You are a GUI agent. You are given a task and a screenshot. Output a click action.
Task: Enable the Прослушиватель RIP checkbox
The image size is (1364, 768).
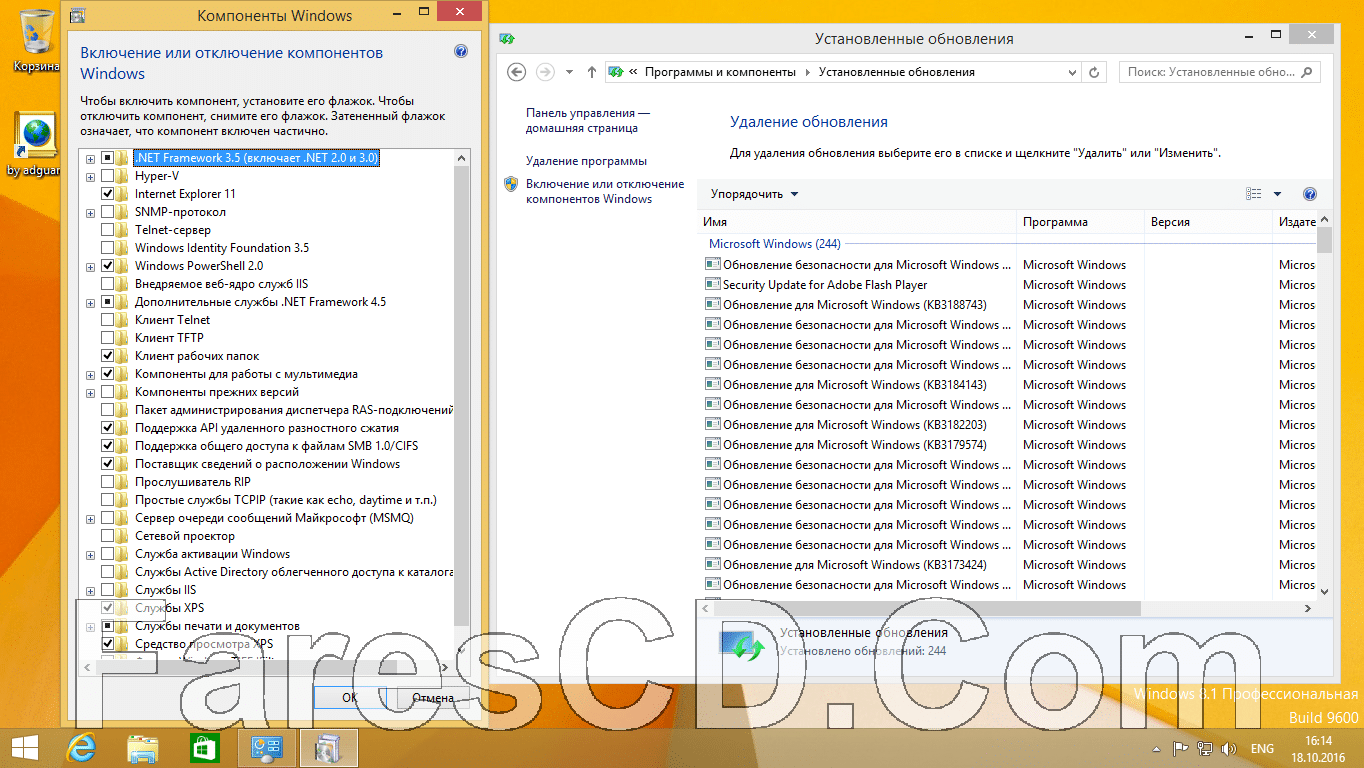click(x=107, y=482)
